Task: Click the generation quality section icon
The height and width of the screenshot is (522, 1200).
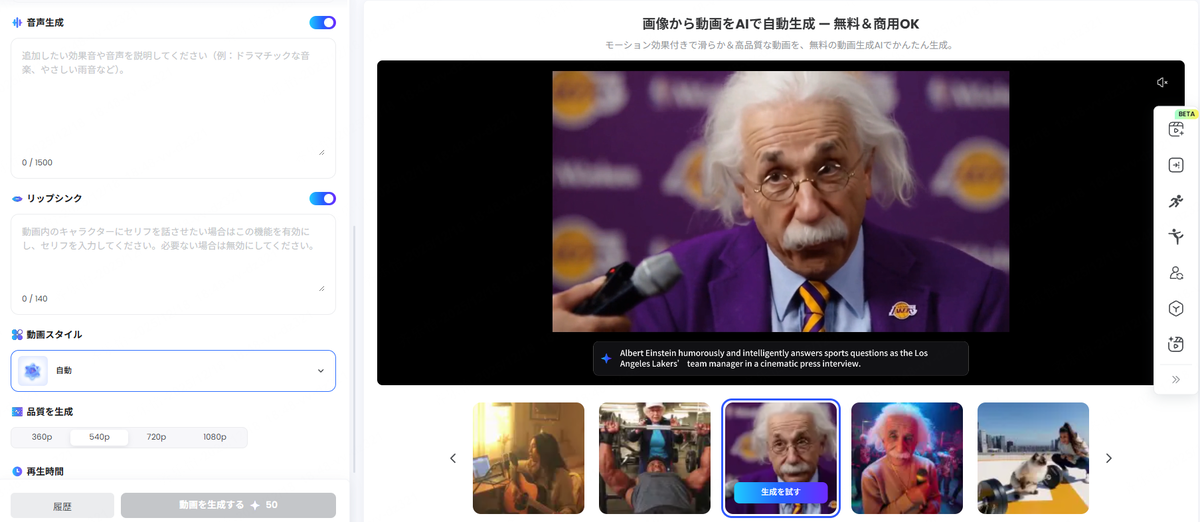Action: (x=17, y=411)
